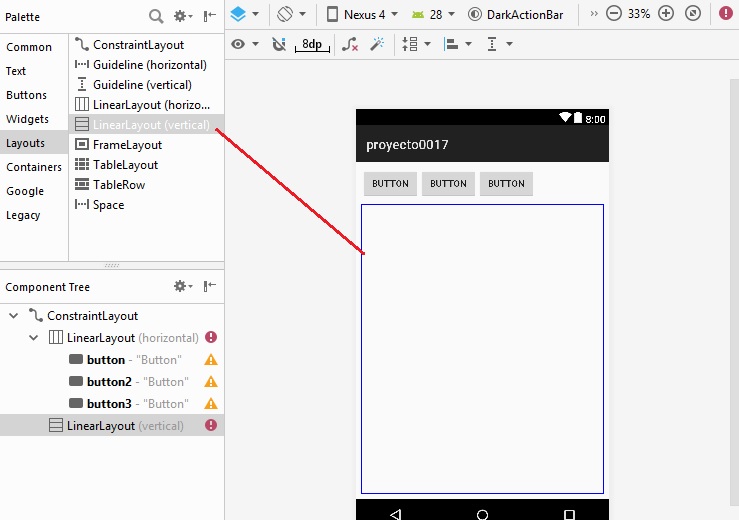Clear all constraints icon
The image size is (739, 520).
click(x=349, y=44)
